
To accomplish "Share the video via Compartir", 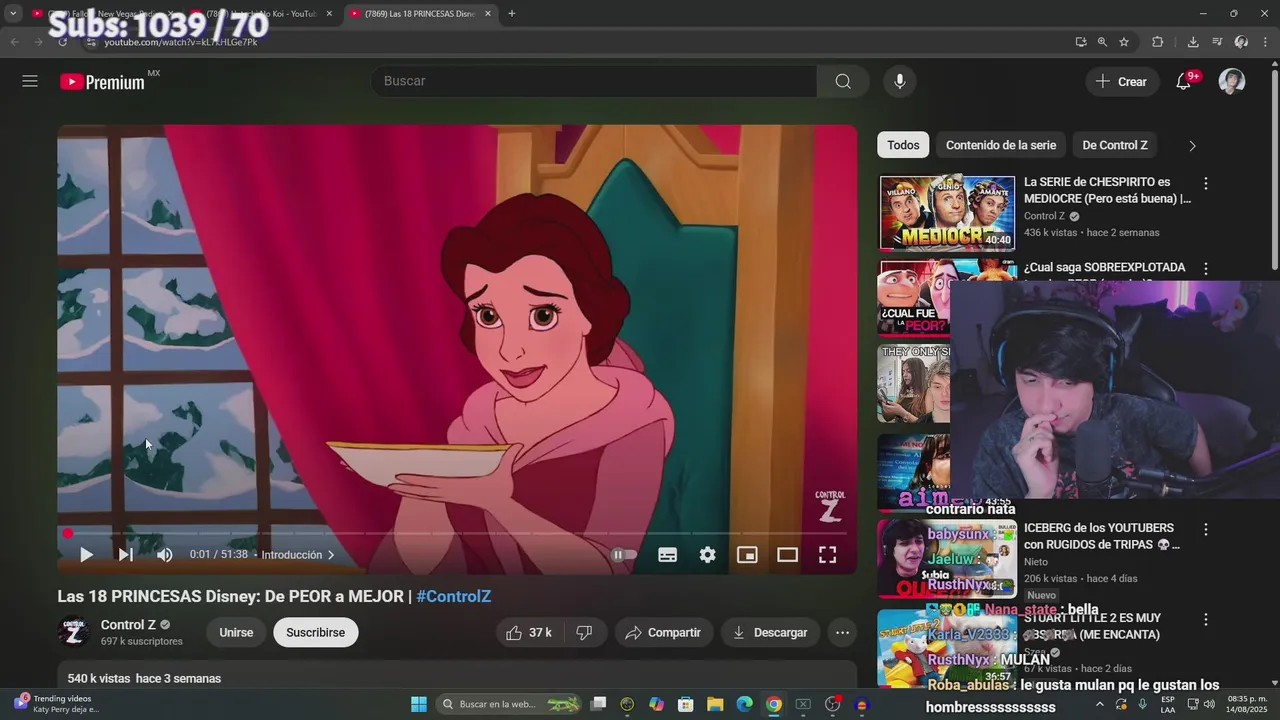I will [663, 632].
